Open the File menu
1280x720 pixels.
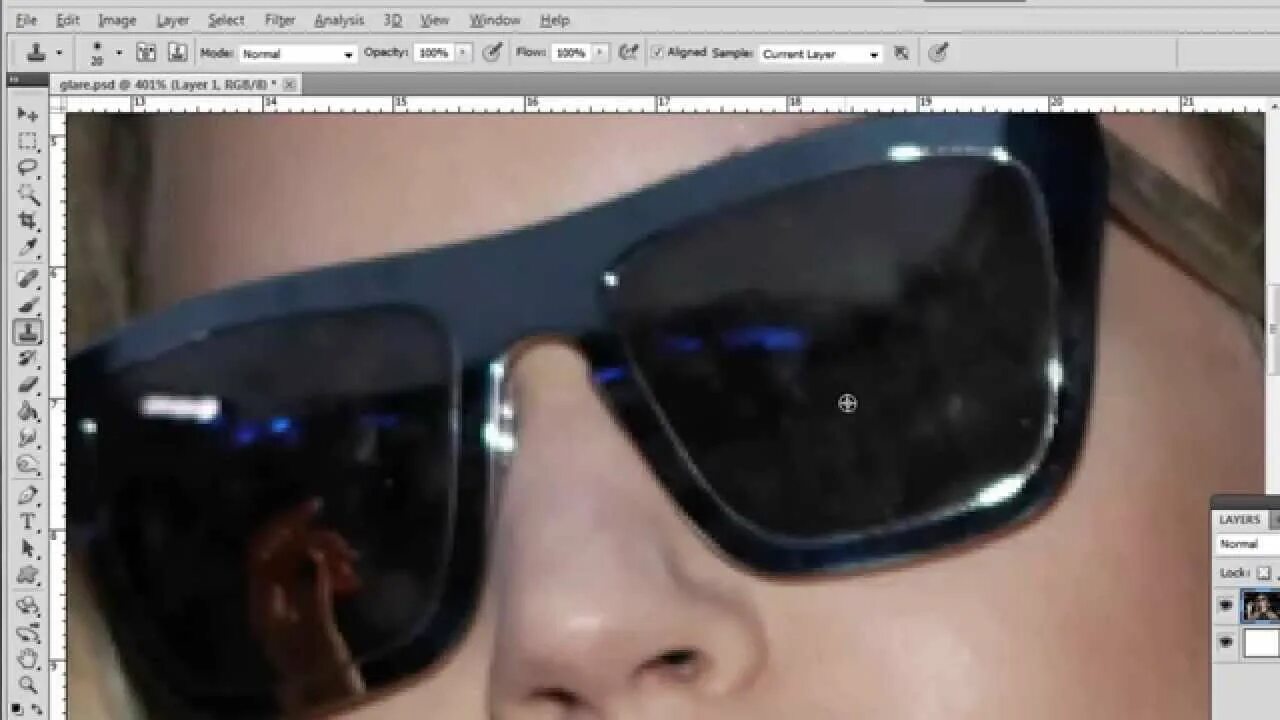click(x=26, y=20)
